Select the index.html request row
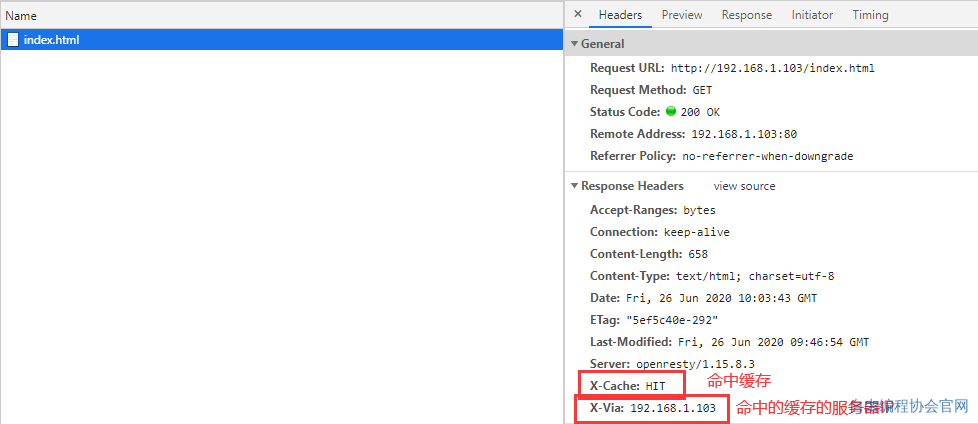The height and width of the screenshot is (424, 978). pyautogui.click(x=280, y=40)
